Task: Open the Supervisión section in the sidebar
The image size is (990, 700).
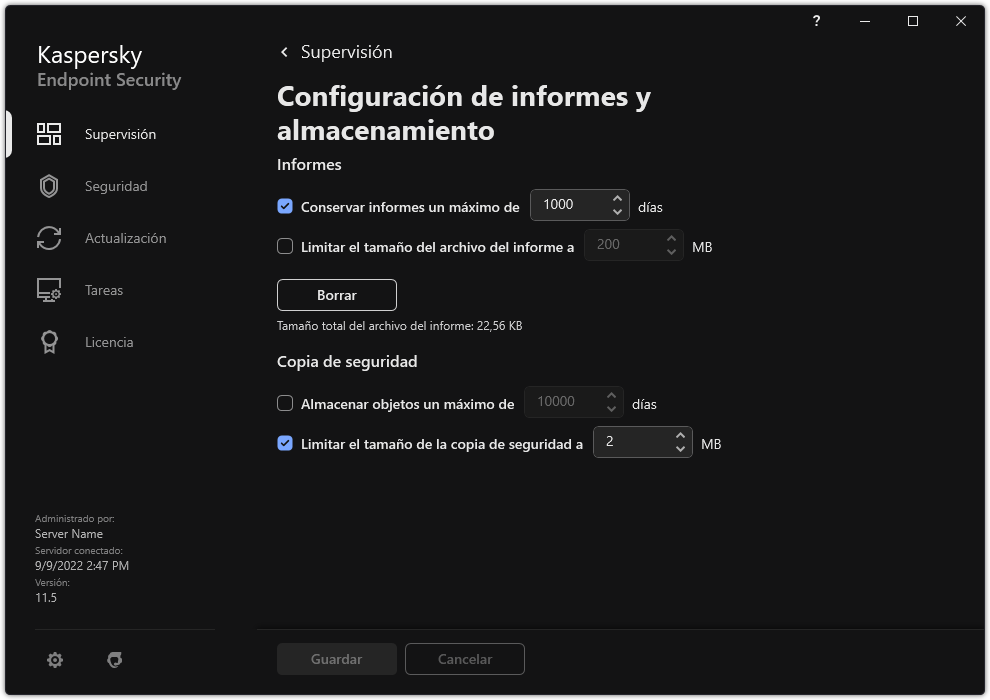Action: (119, 133)
